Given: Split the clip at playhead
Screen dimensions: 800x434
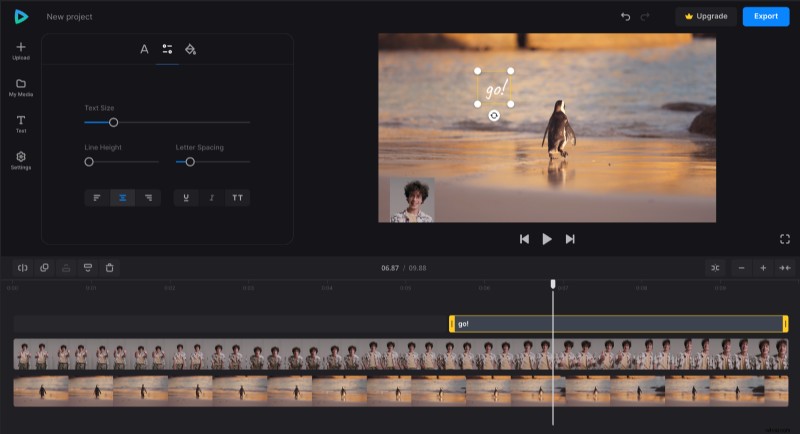Looking at the screenshot, I should (22, 268).
